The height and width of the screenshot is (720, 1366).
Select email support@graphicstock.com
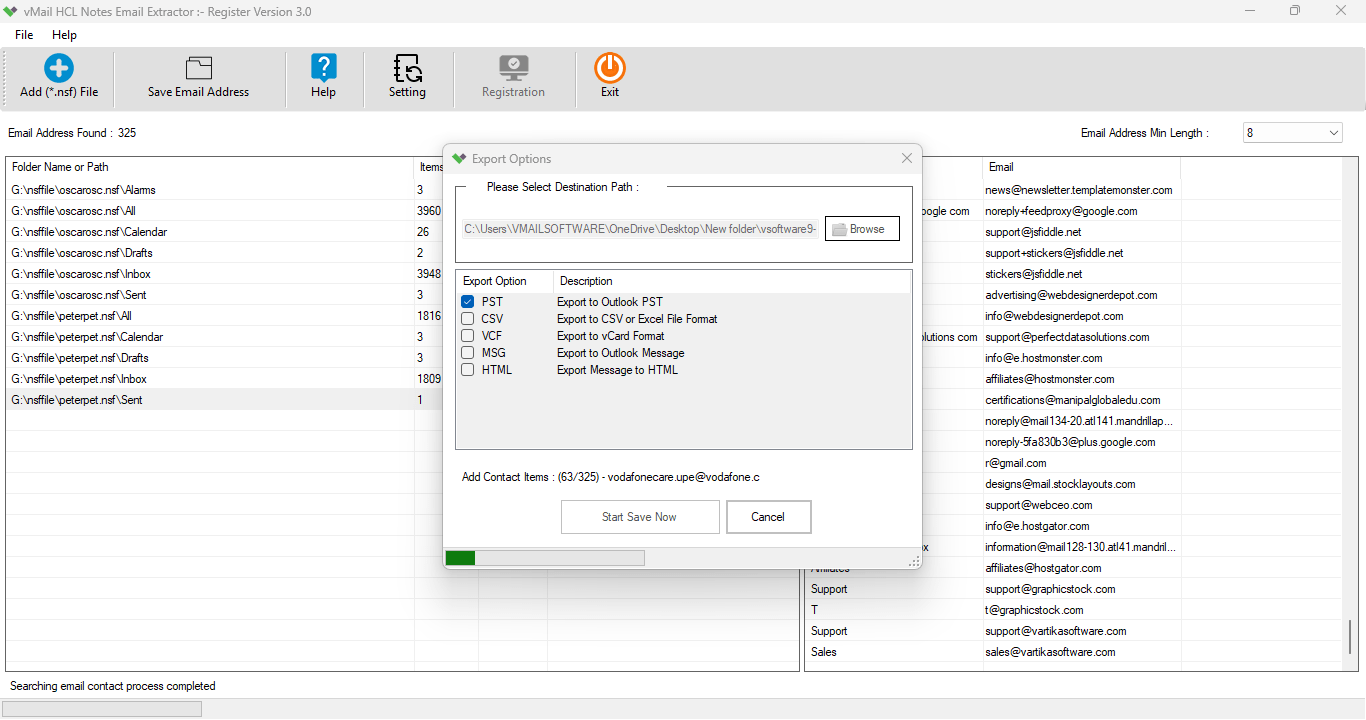pyautogui.click(x=1050, y=589)
